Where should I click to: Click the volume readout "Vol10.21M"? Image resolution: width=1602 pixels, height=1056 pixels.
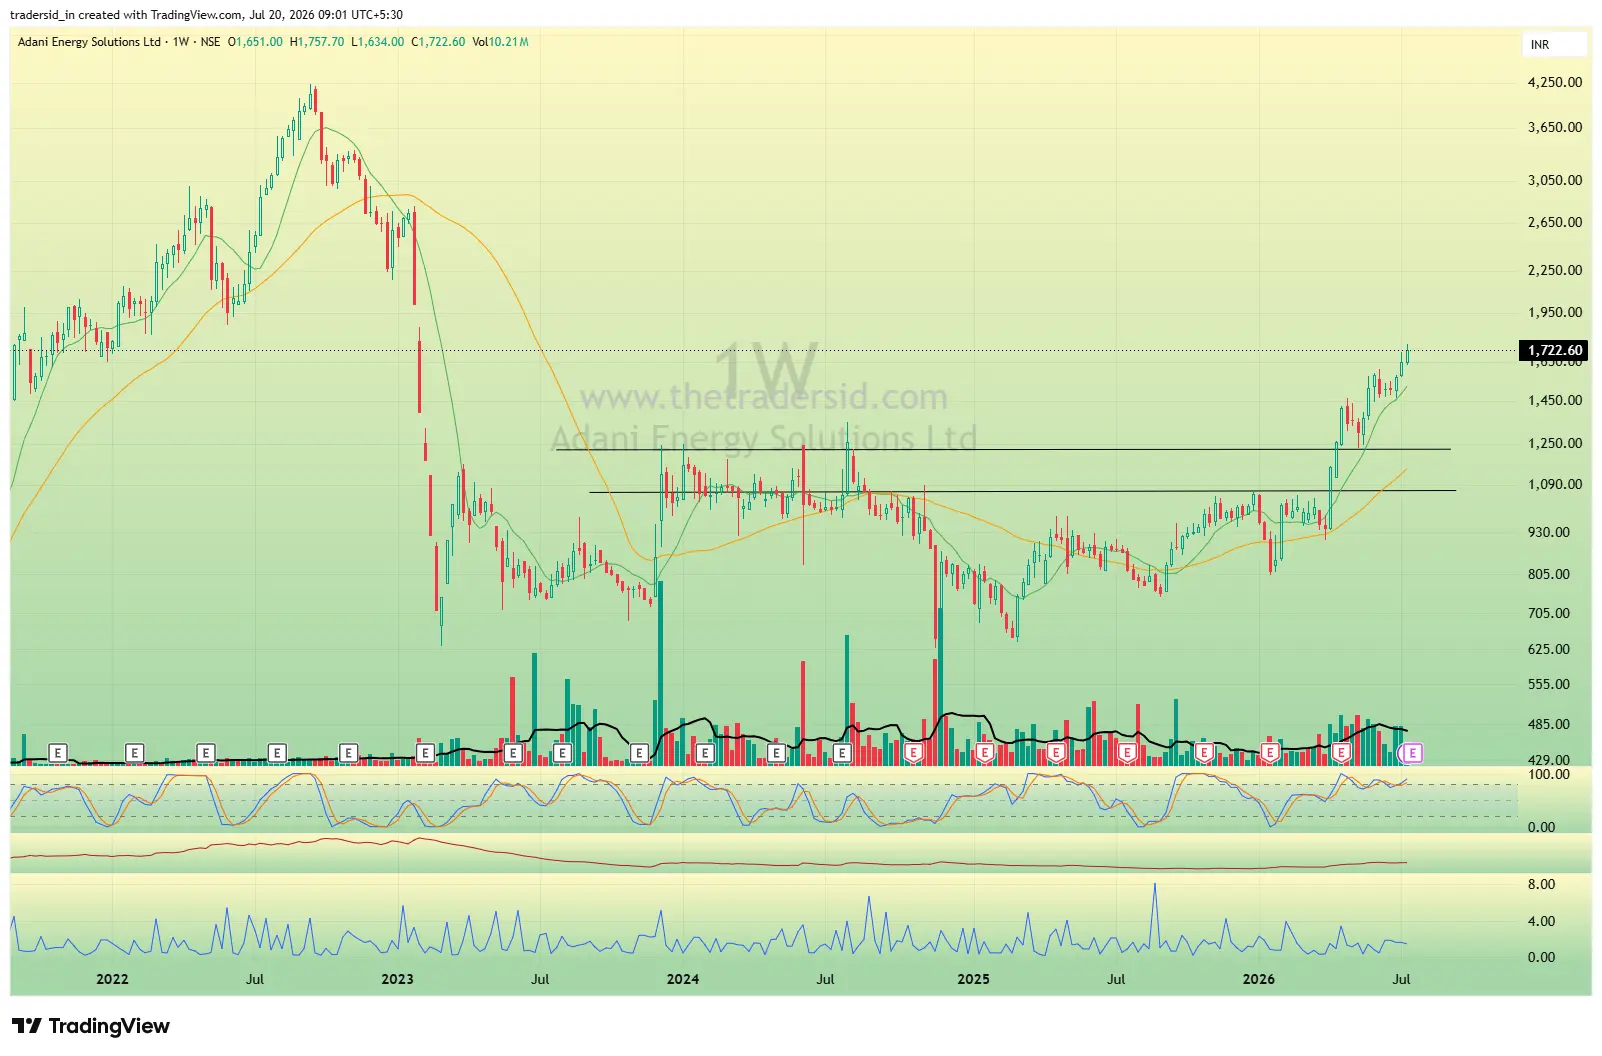500,42
